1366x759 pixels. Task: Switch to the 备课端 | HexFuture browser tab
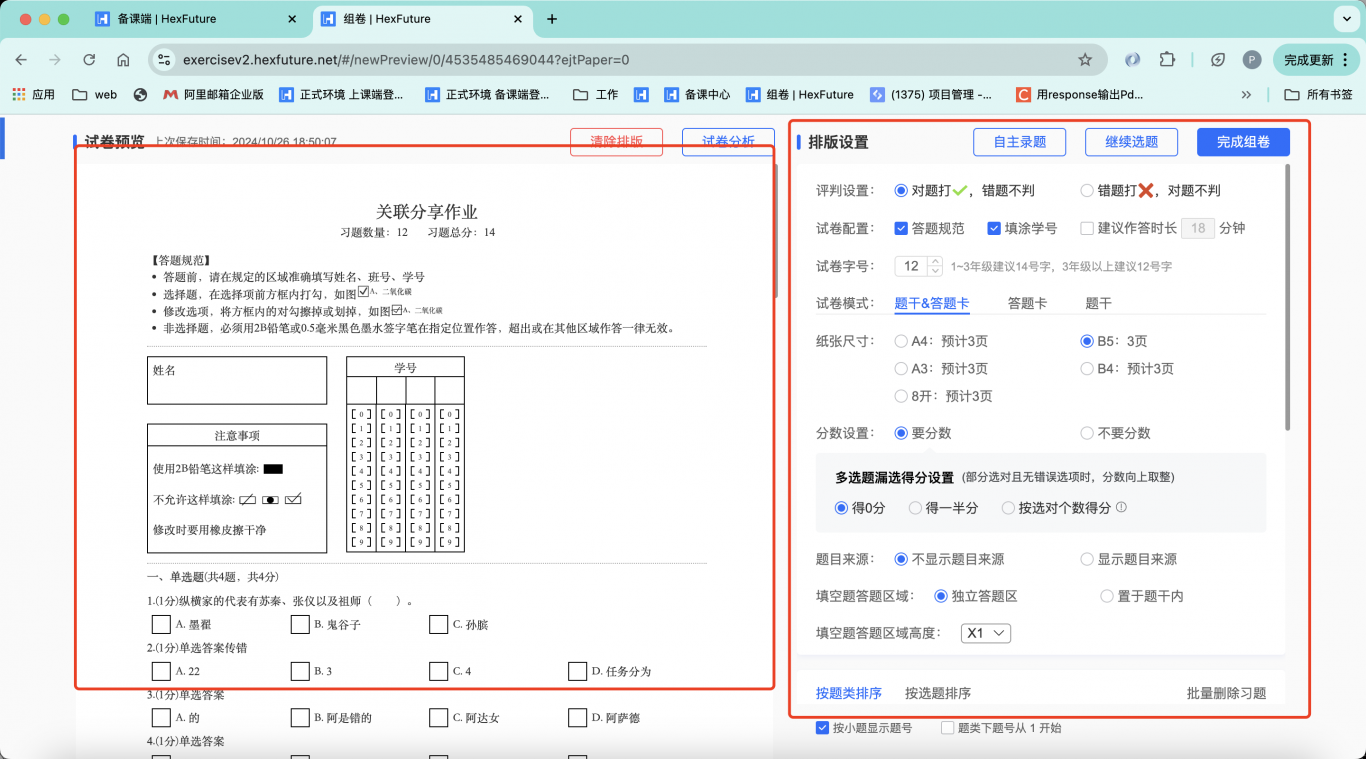[x=196, y=19]
